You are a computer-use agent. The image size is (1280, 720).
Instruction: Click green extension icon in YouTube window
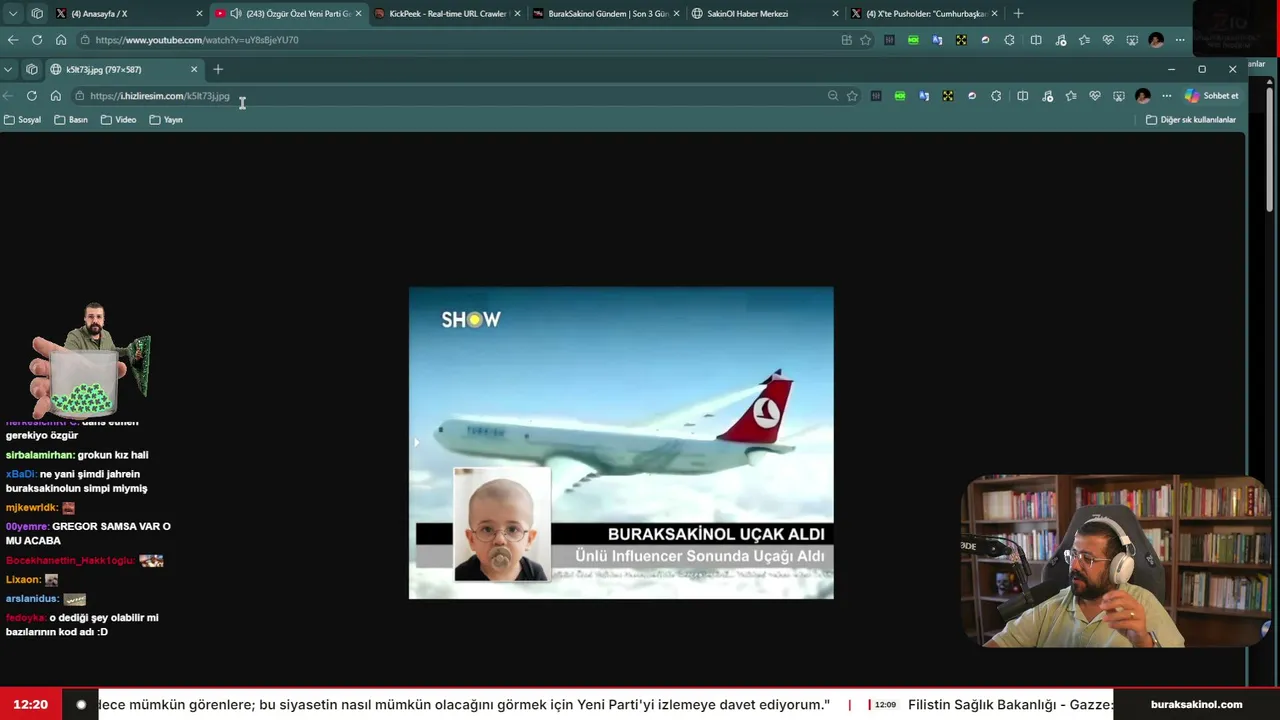(913, 40)
